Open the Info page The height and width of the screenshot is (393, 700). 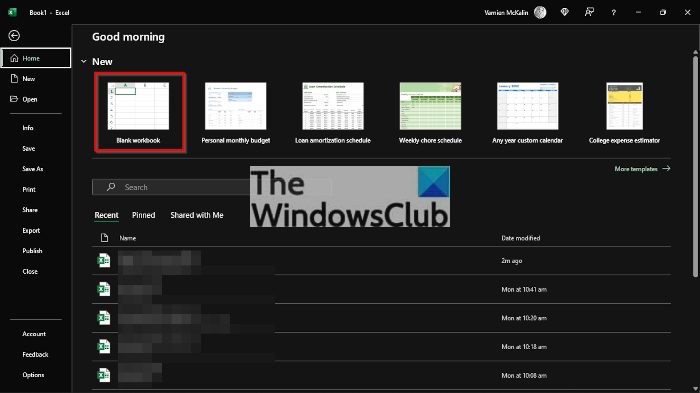[x=28, y=128]
